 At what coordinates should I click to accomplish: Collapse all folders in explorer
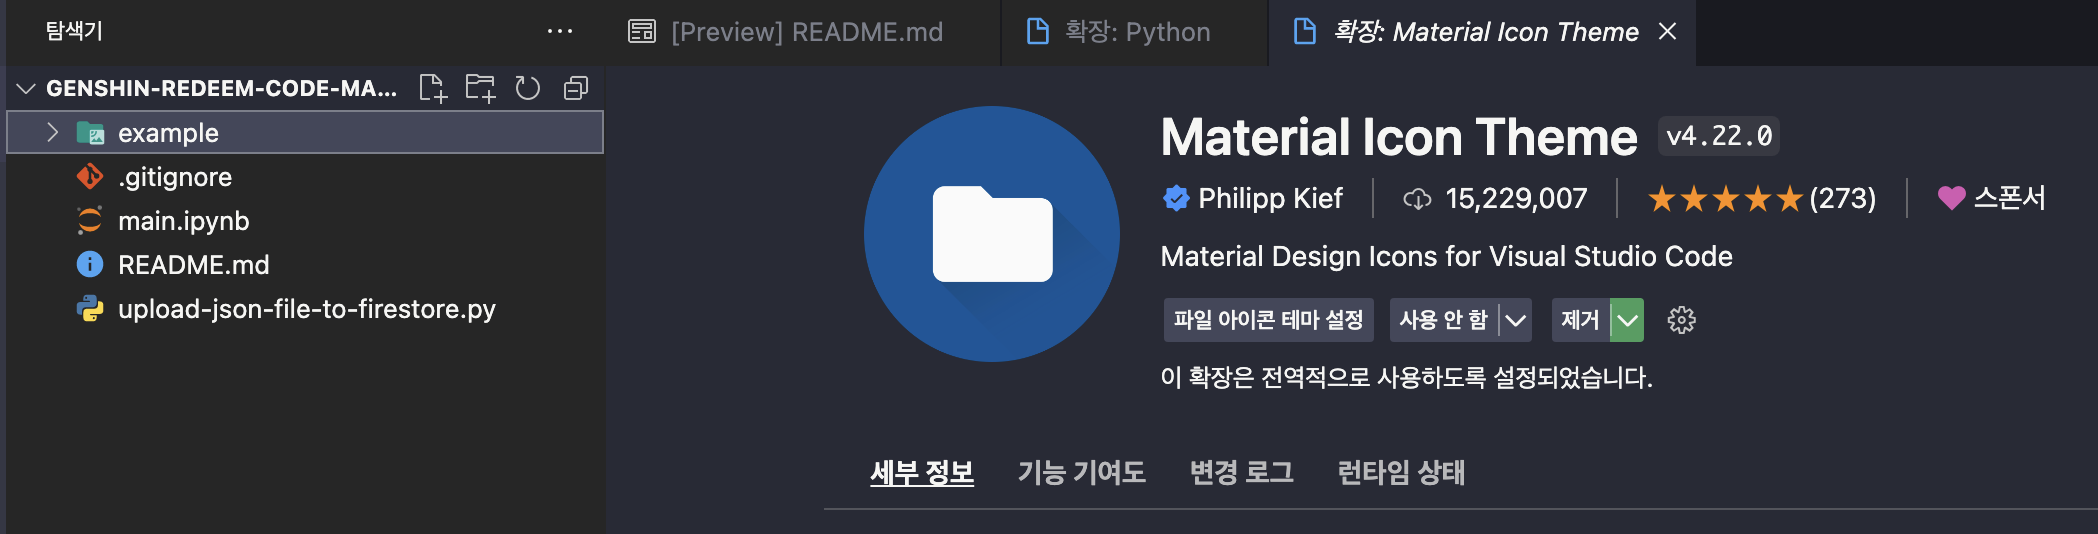[x=576, y=88]
